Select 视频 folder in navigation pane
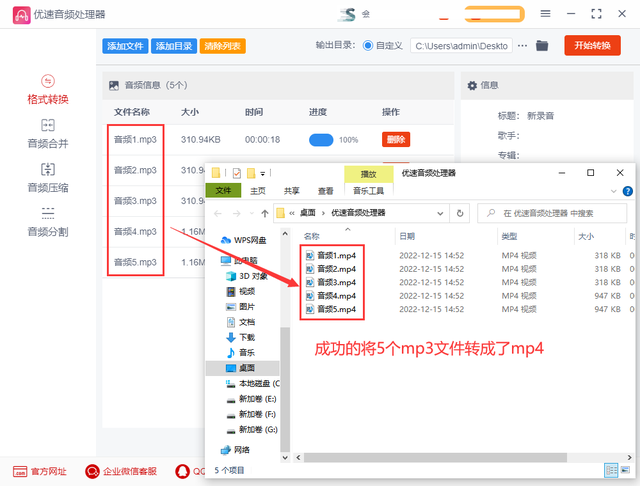 [241, 291]
